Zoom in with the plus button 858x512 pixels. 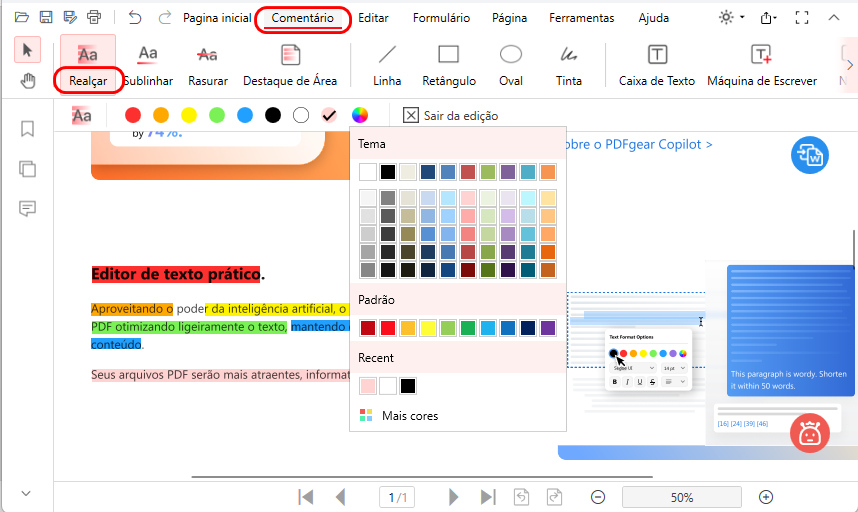coord(766,497)
